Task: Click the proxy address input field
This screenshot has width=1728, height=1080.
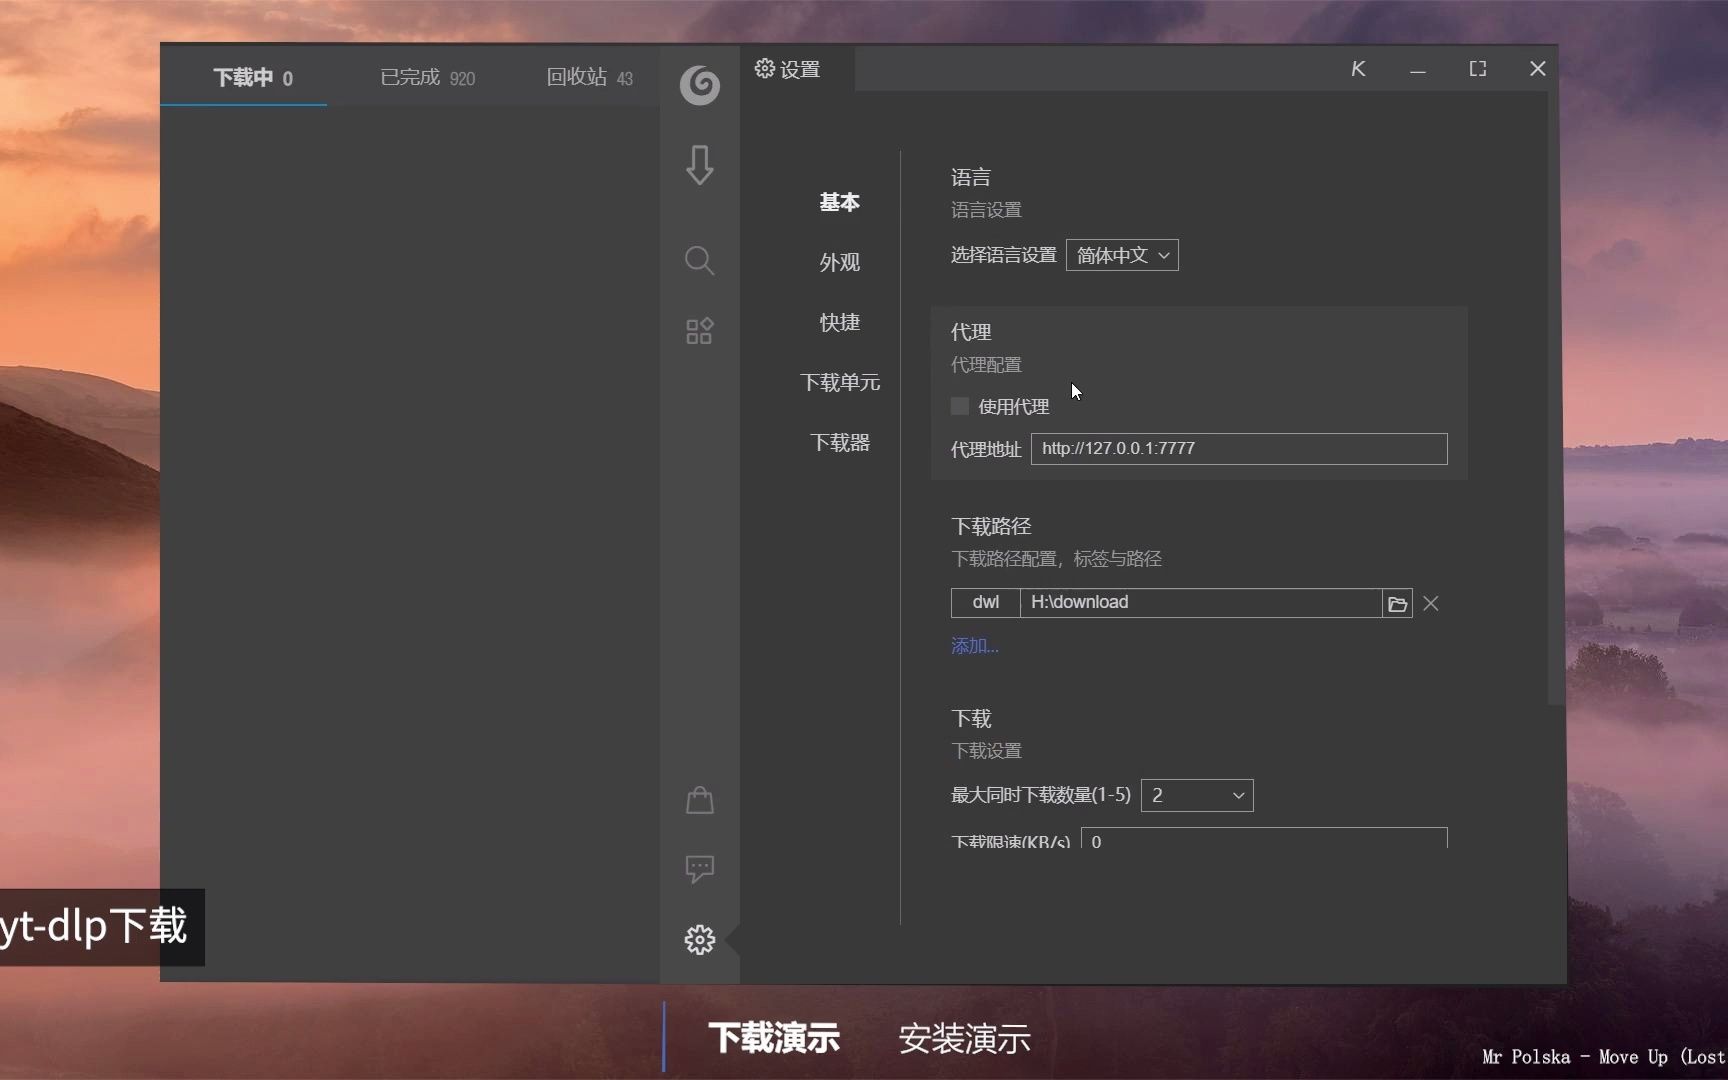Action: pyautogui.click(x=1239, y=449)
